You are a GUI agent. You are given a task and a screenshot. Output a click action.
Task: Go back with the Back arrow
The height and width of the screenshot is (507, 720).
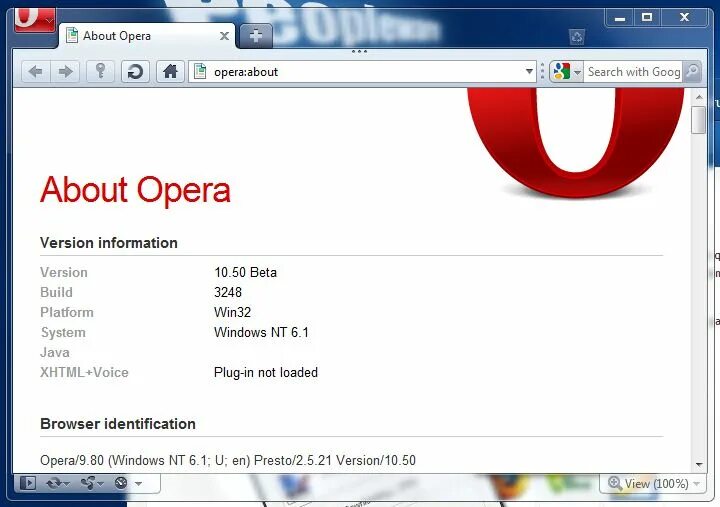point(35,72)
